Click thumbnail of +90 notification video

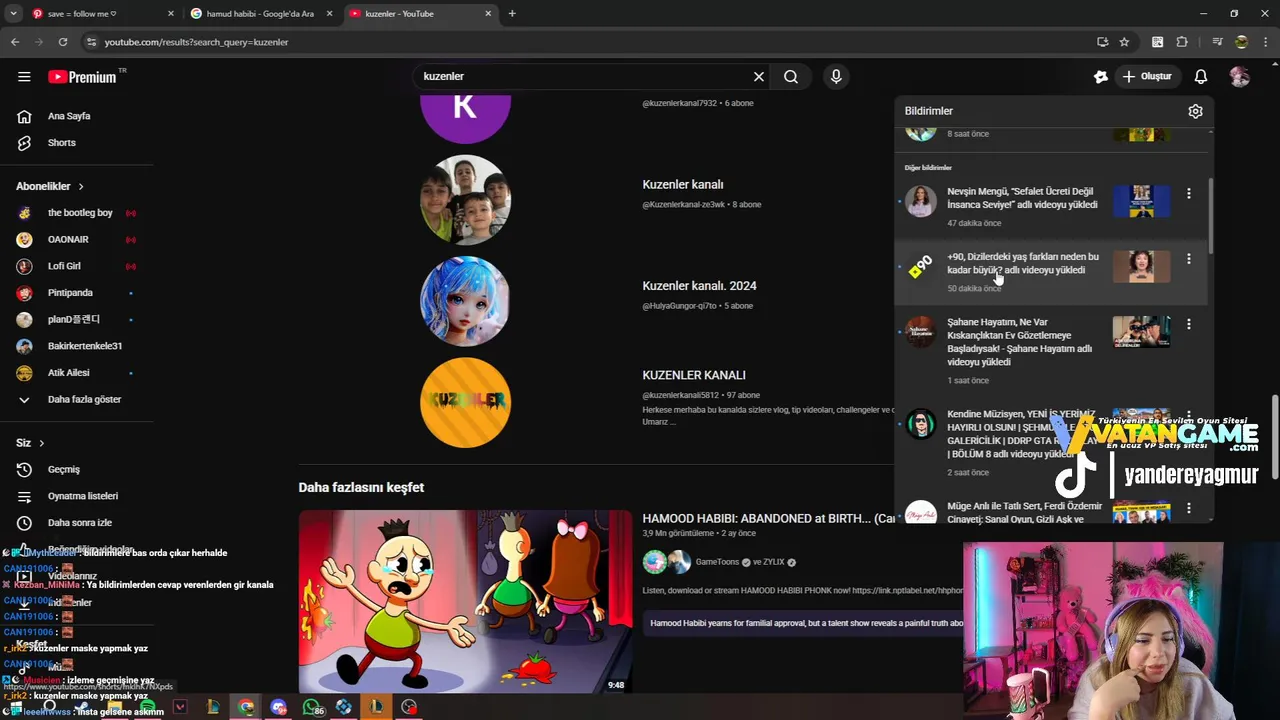tap(1141, 266)
